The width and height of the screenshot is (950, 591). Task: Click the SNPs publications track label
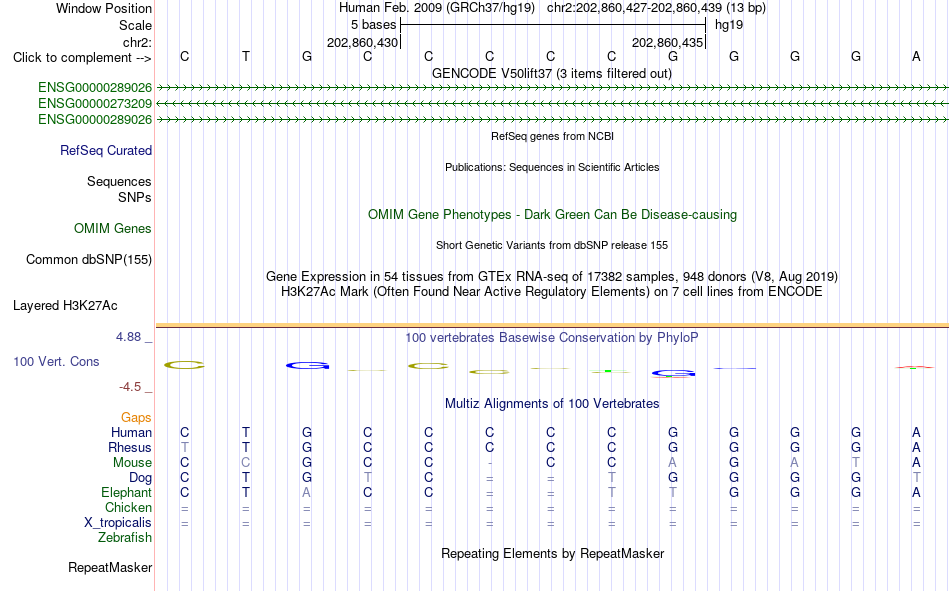coord(135,198)
